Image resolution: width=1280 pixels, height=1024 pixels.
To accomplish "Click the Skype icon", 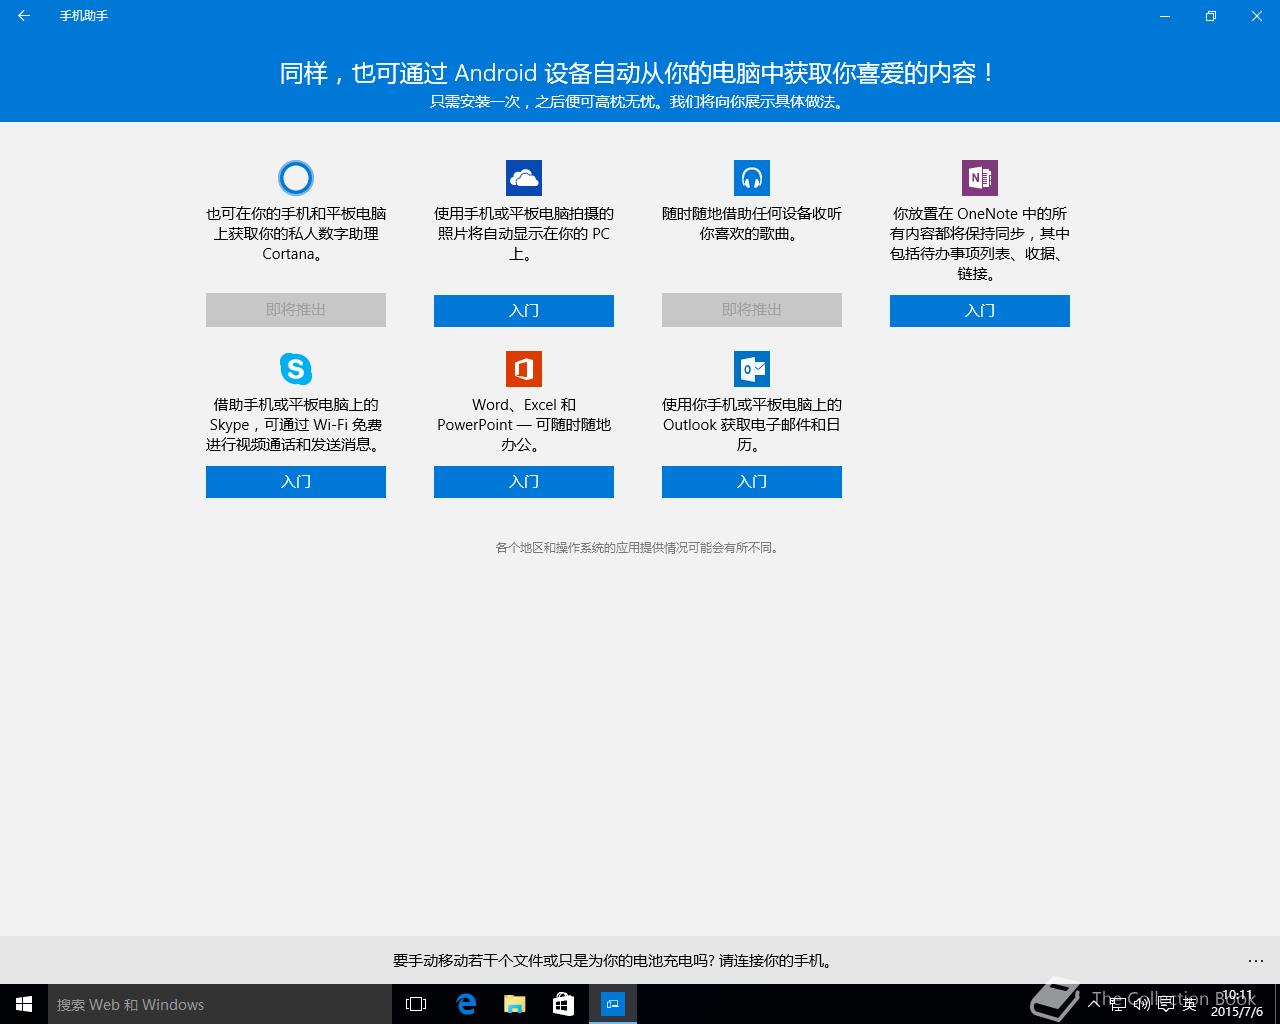I will [296, 369].
